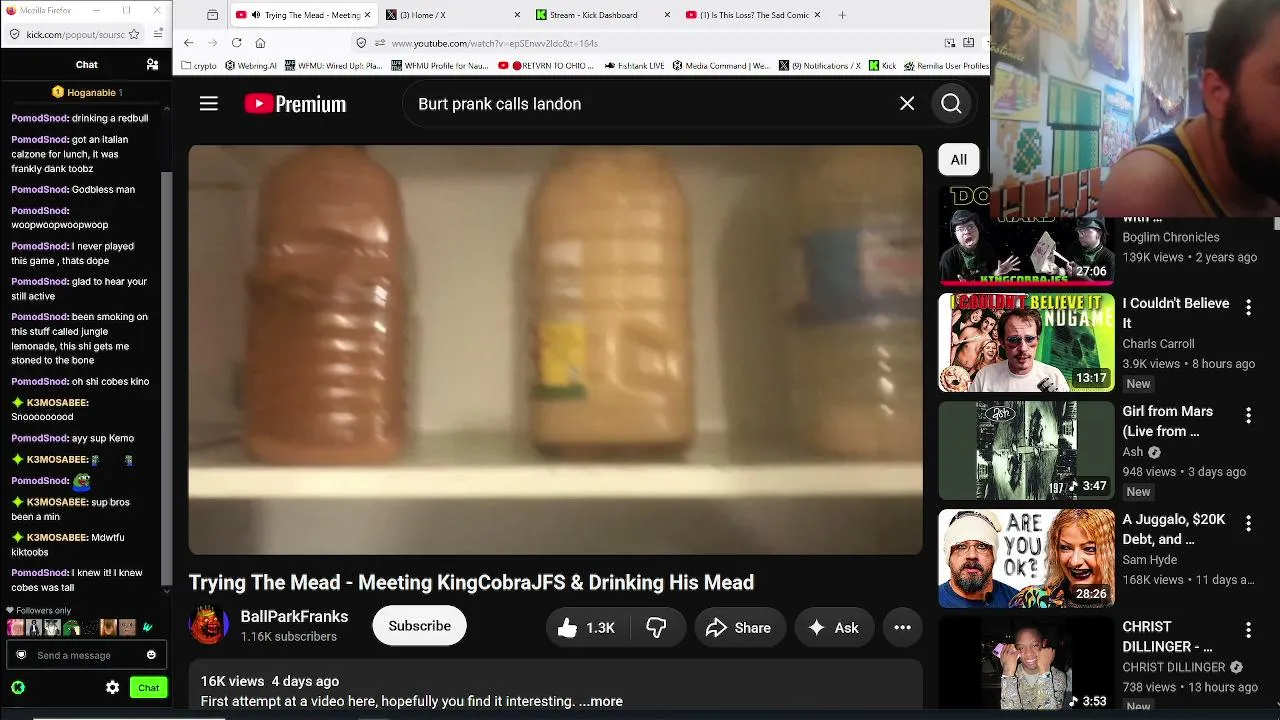Select the All filter chip
Screen dimensions: 1280x720
pos(958,160)
